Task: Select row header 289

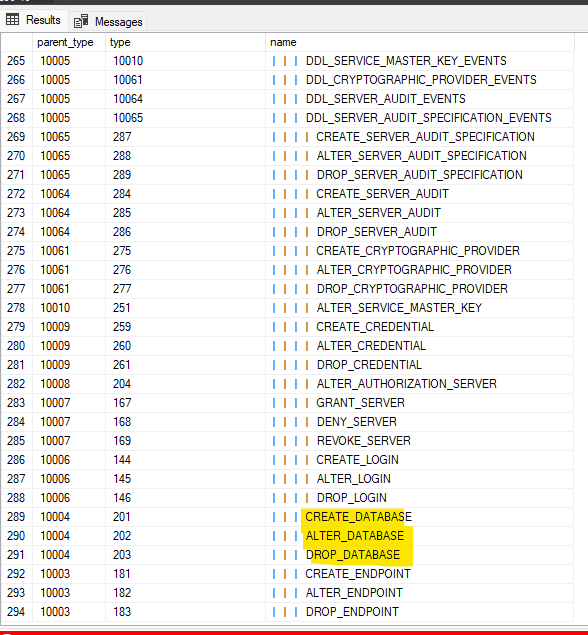Action: point(16,517)
